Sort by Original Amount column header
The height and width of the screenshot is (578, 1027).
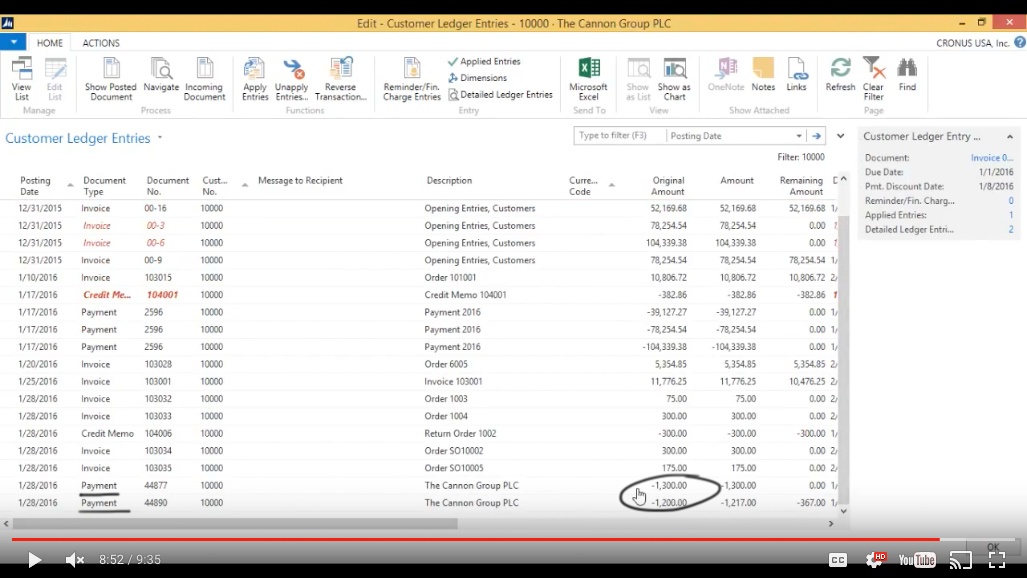(668, 185)
